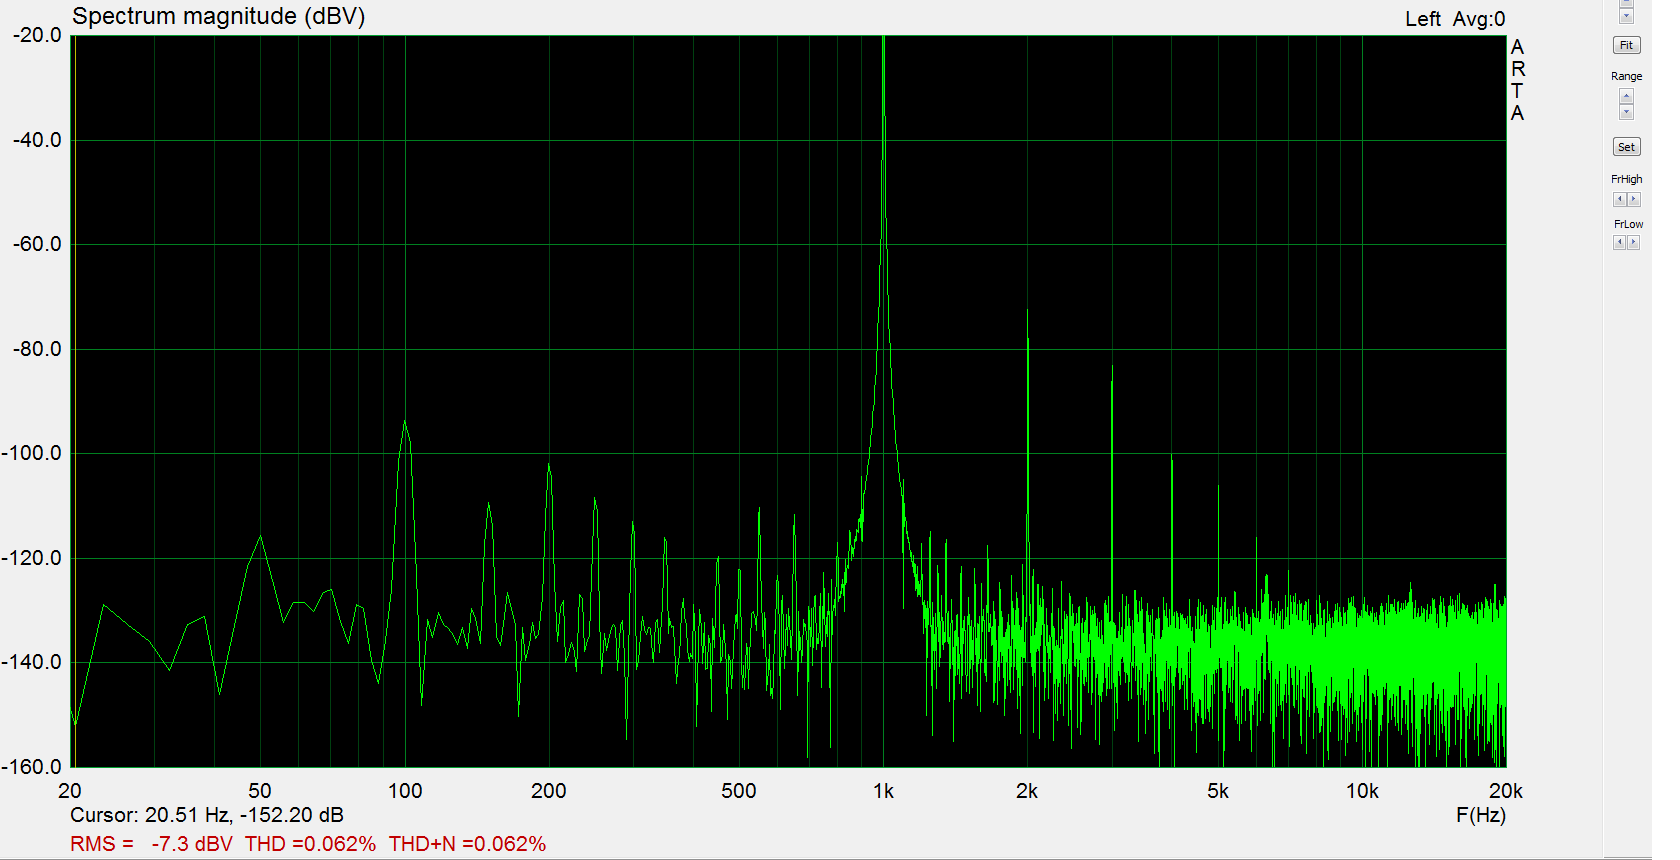Decrease Range with the down arrow
This screenshot has height=860, width=1680.
pos(1626,111)
